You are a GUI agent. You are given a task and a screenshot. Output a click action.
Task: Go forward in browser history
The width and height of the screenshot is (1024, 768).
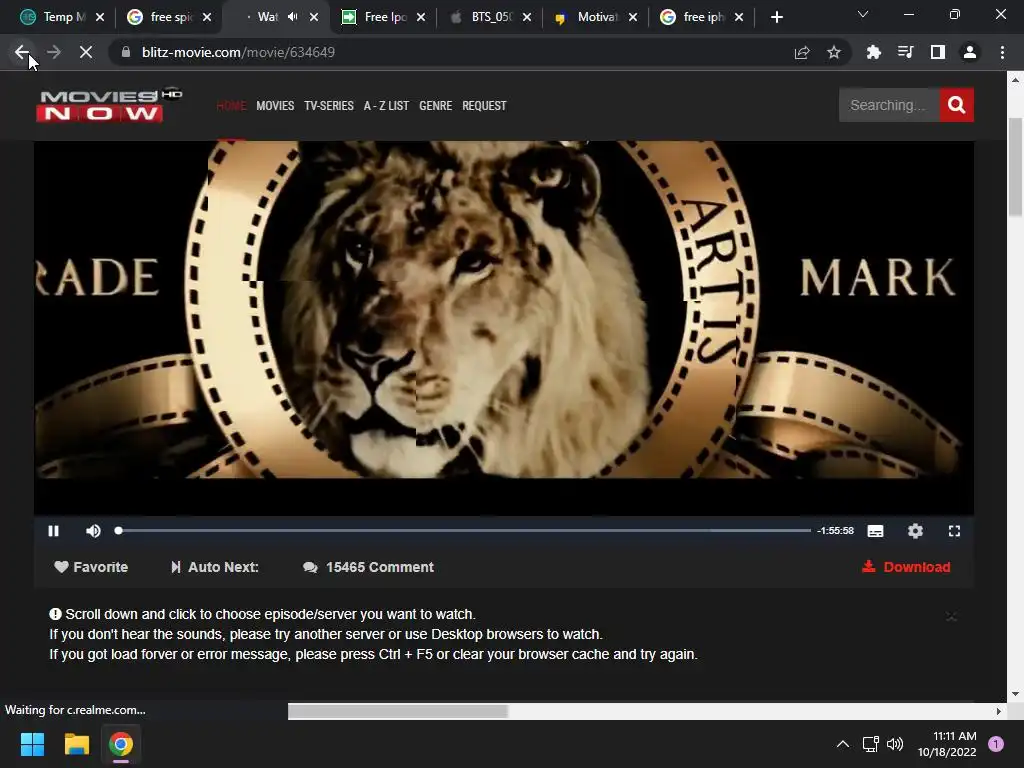(54, 52)
